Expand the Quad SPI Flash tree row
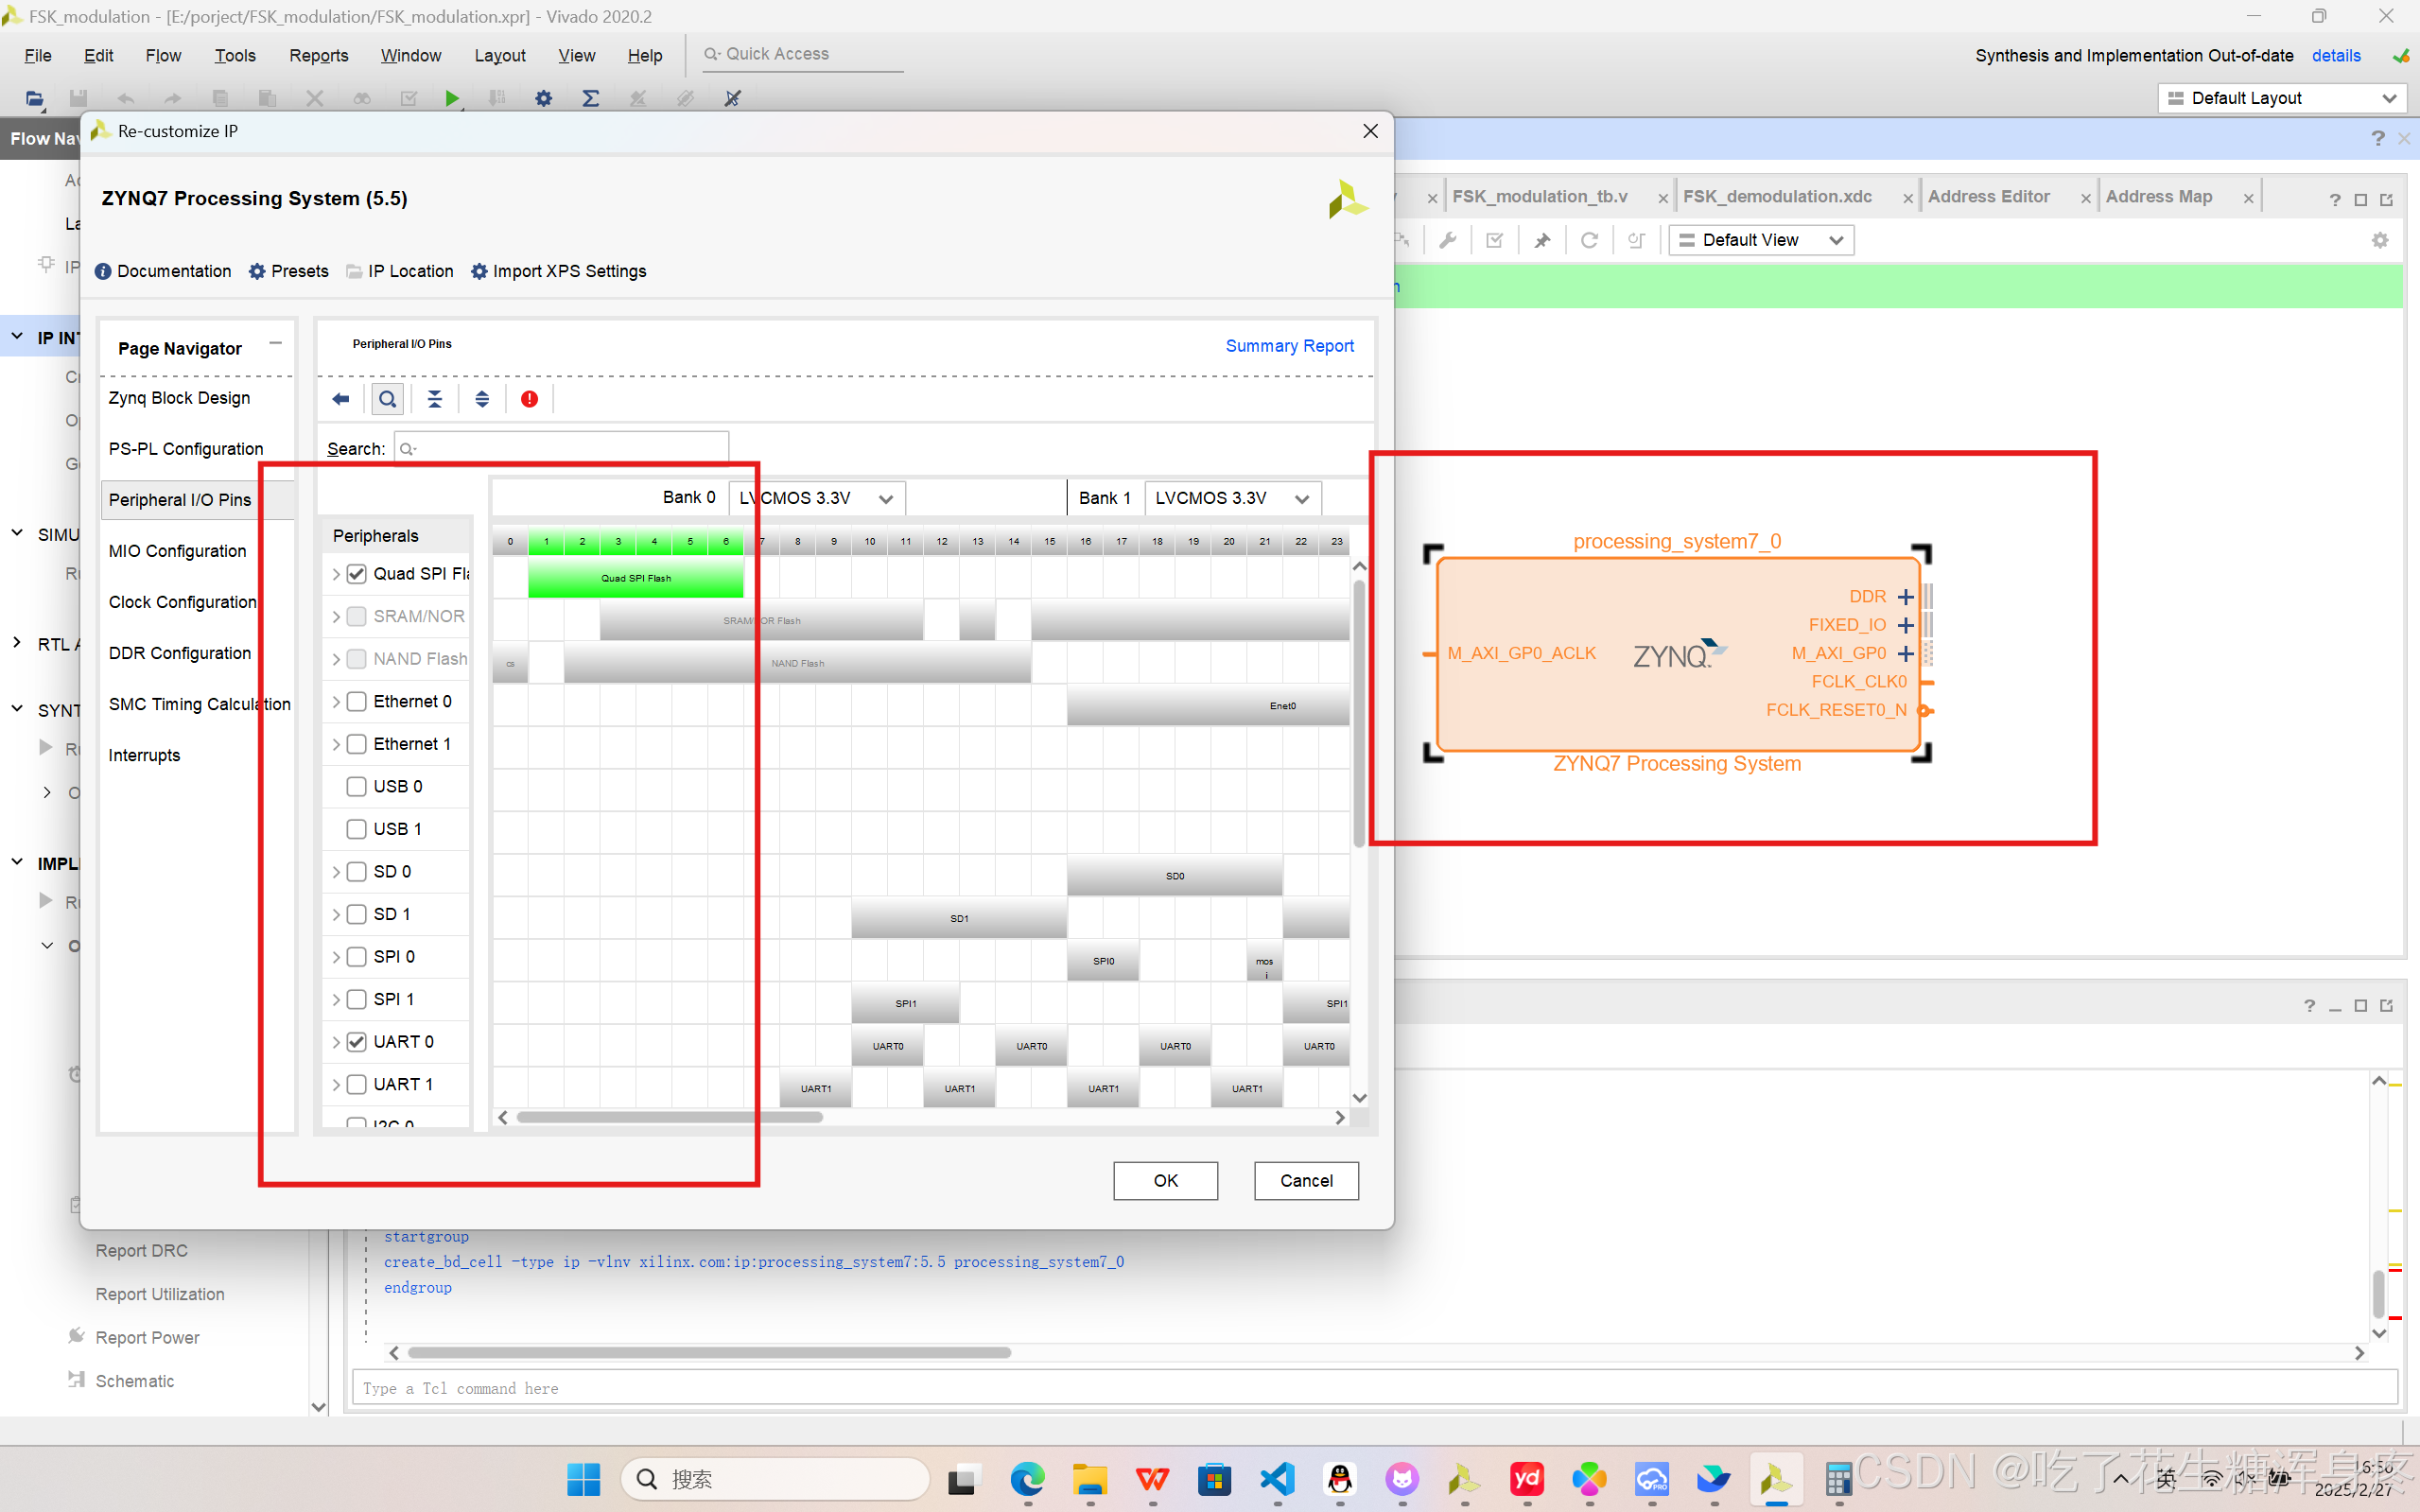The image size is (2420, 1512). tap(336, 574)
